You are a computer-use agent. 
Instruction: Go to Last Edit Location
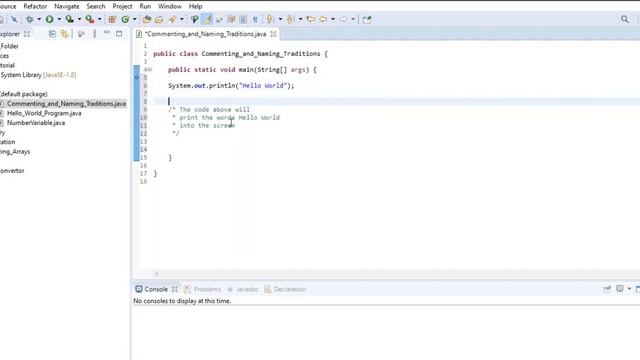tap(311, 19)
